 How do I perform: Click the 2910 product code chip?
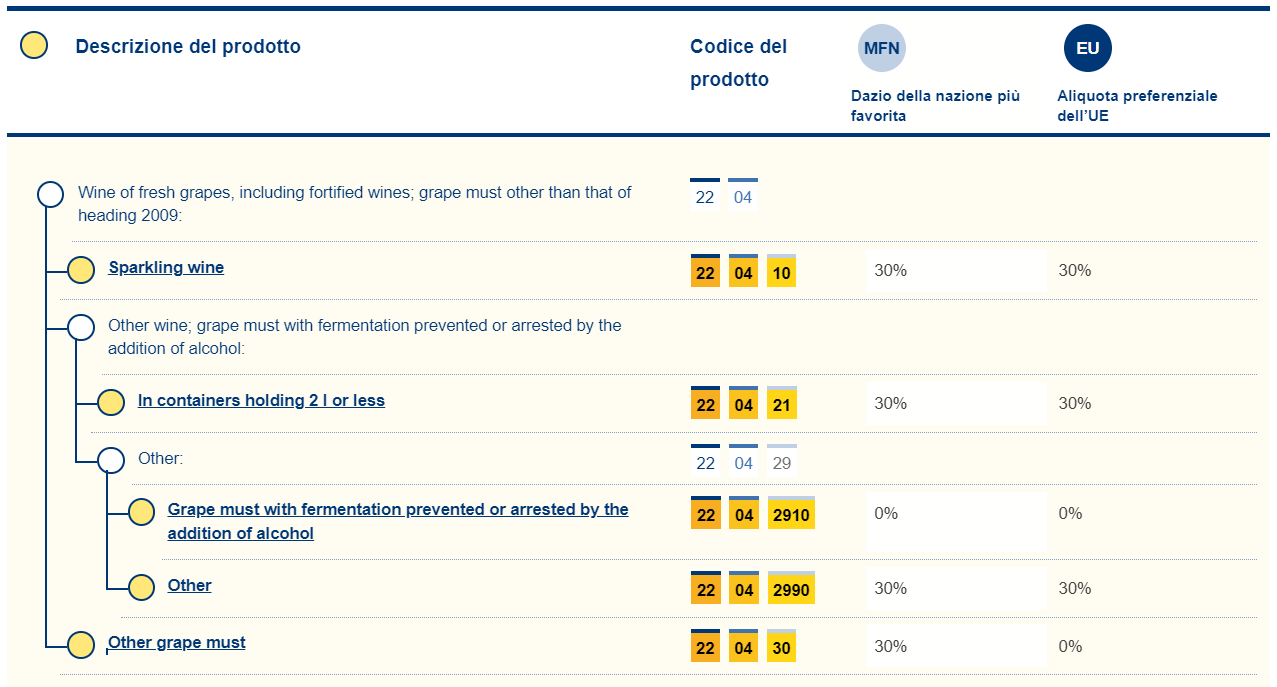click(791, 515)
